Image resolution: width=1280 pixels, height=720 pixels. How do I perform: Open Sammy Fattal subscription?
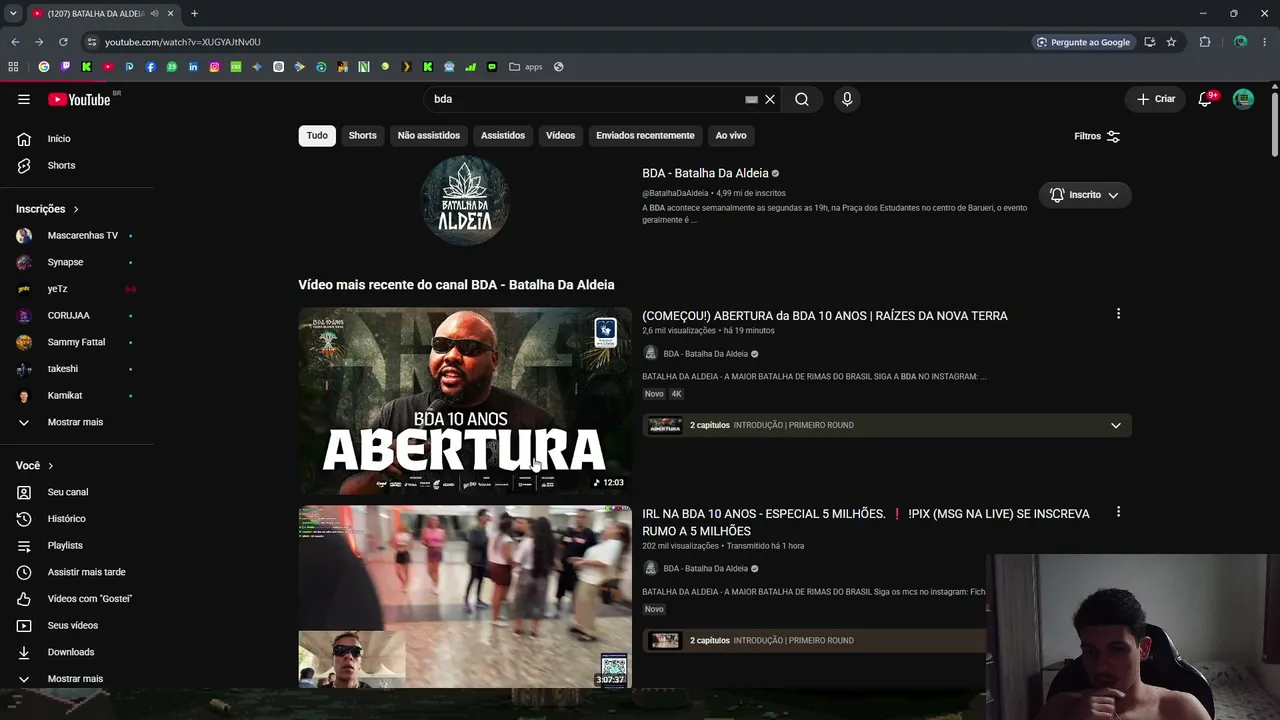76,342
